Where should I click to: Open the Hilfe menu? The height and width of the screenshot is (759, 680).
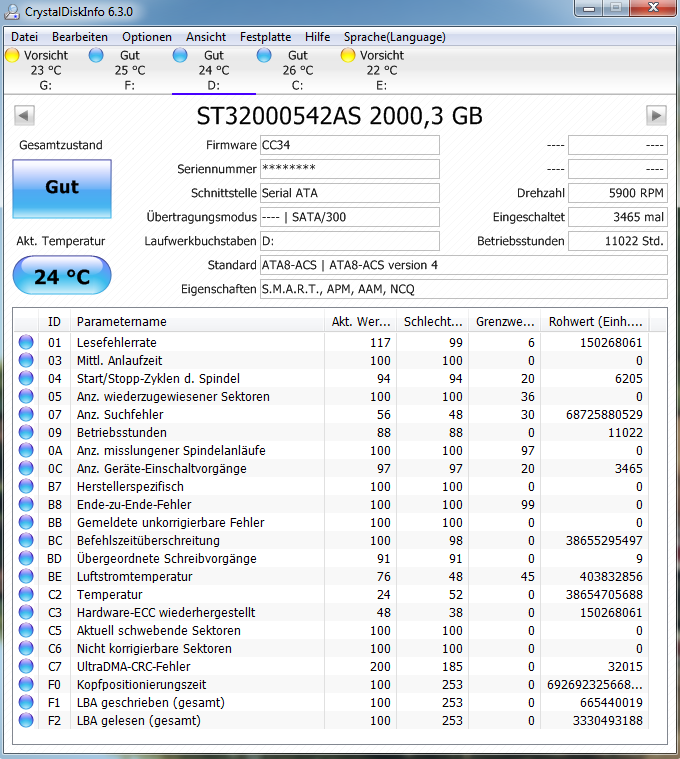point(317,37)
